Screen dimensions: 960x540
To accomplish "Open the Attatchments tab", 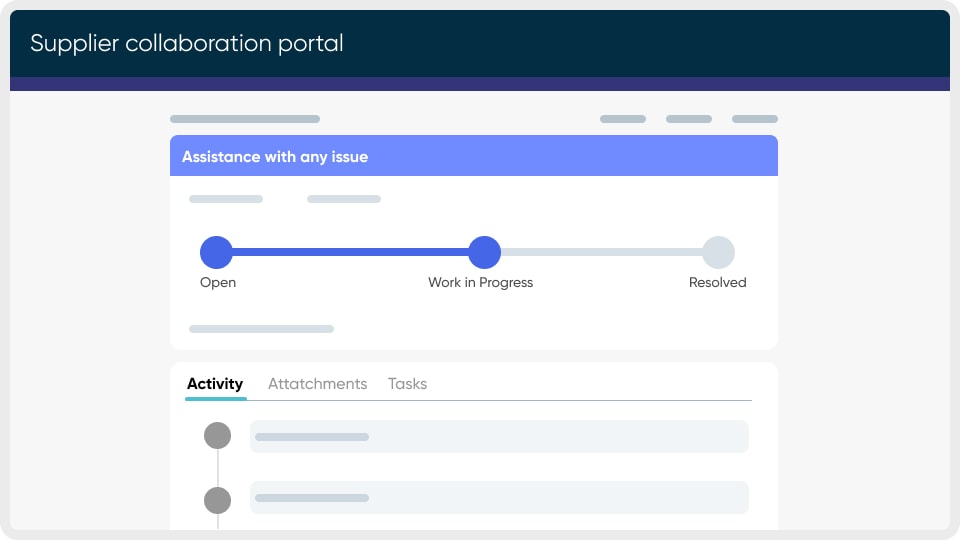I will 317,384.
